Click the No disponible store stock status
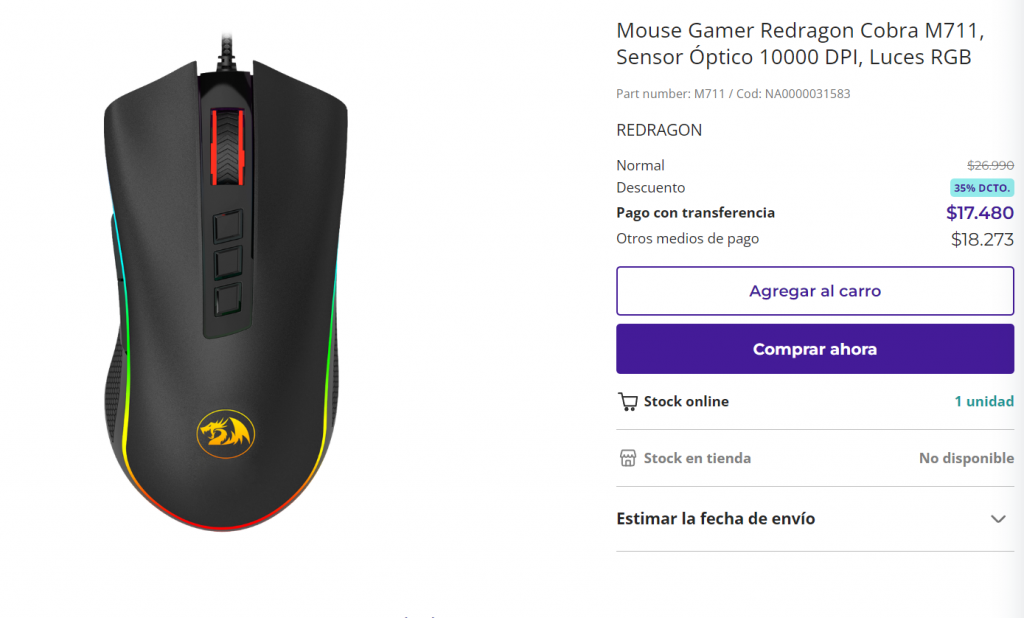The width and height of the screenshot is (1024, 618). pos(967,458)
